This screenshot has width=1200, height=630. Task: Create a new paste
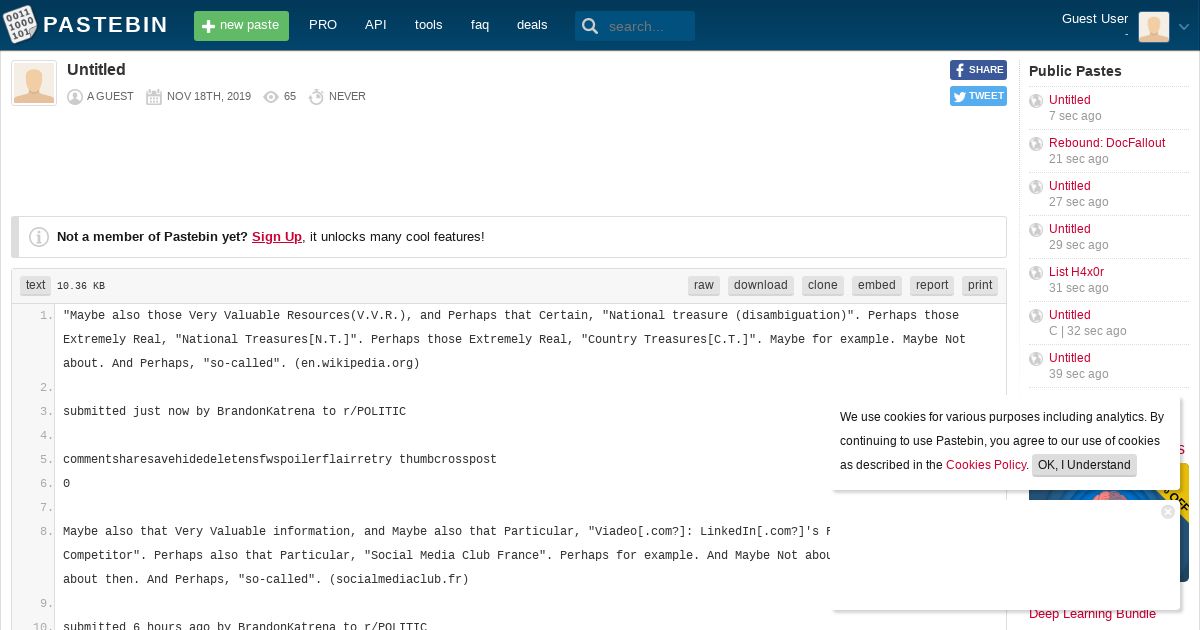(x=241, y=26)
